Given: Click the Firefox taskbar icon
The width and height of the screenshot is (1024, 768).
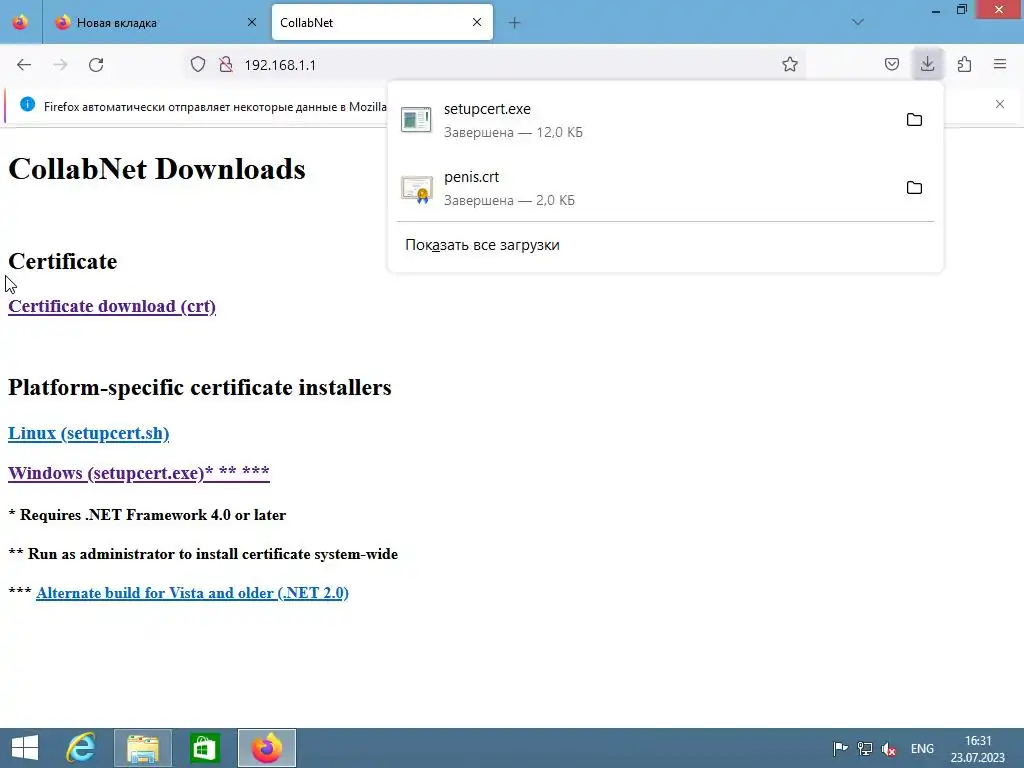Looking at the screenshot, I should (x=266, y=748).
